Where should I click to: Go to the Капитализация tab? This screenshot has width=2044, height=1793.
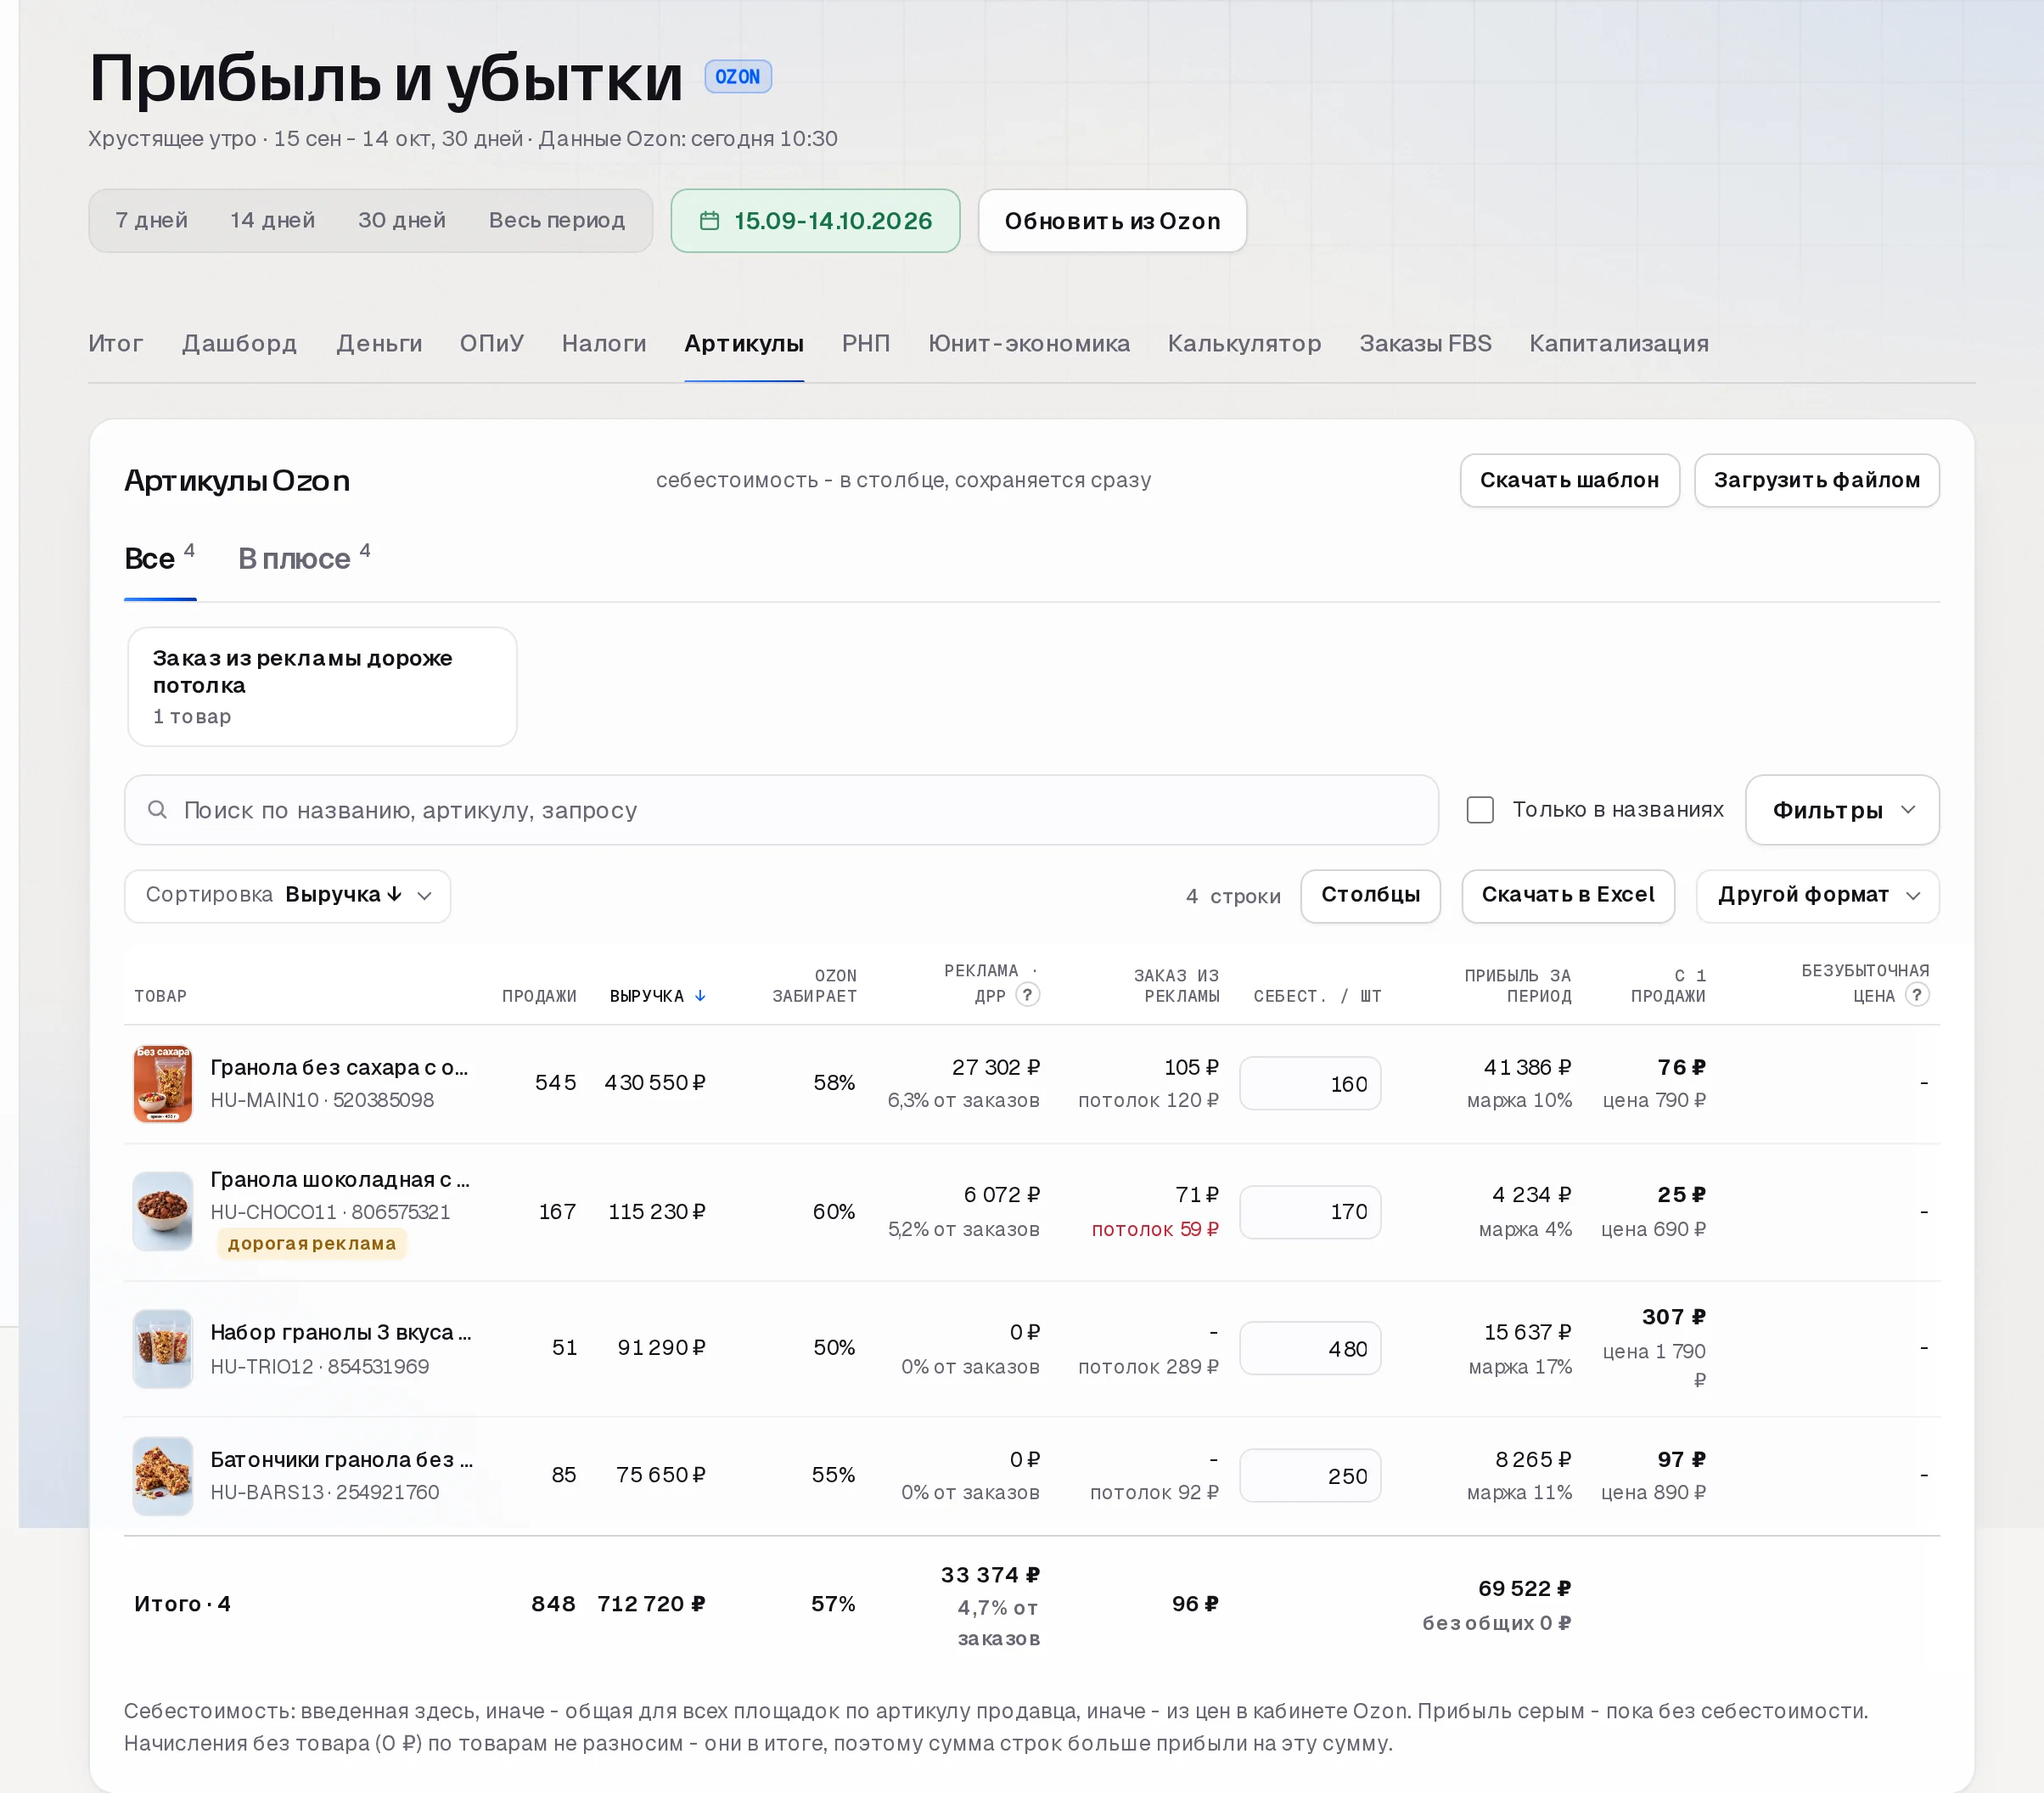[1618, 343]
